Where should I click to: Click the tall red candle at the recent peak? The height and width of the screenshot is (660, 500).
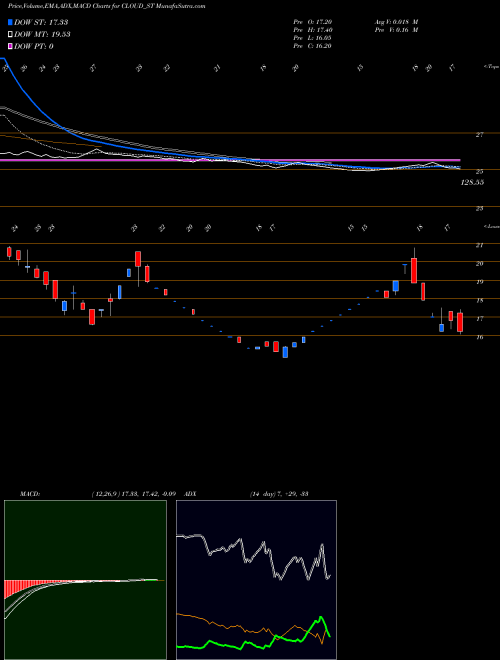414,270
